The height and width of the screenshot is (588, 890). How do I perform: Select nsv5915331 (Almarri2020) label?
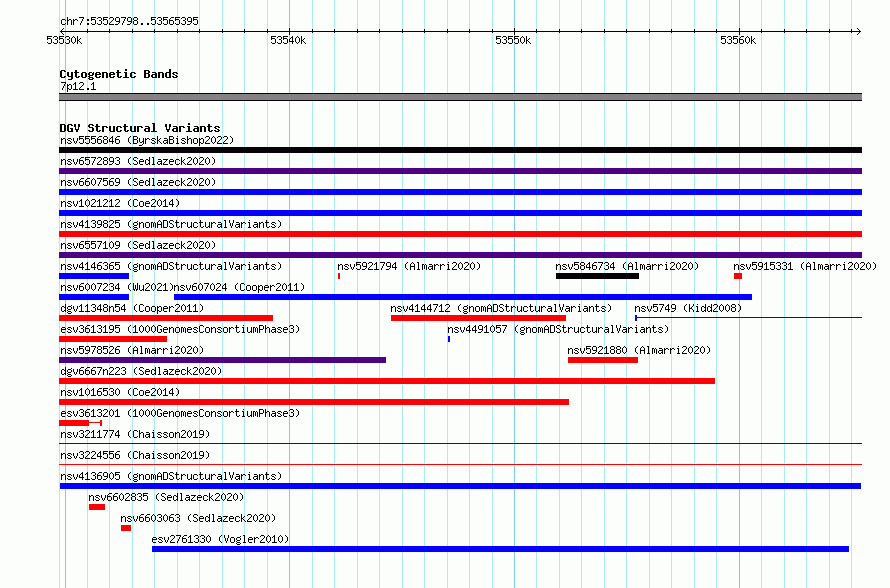(805, 266)
